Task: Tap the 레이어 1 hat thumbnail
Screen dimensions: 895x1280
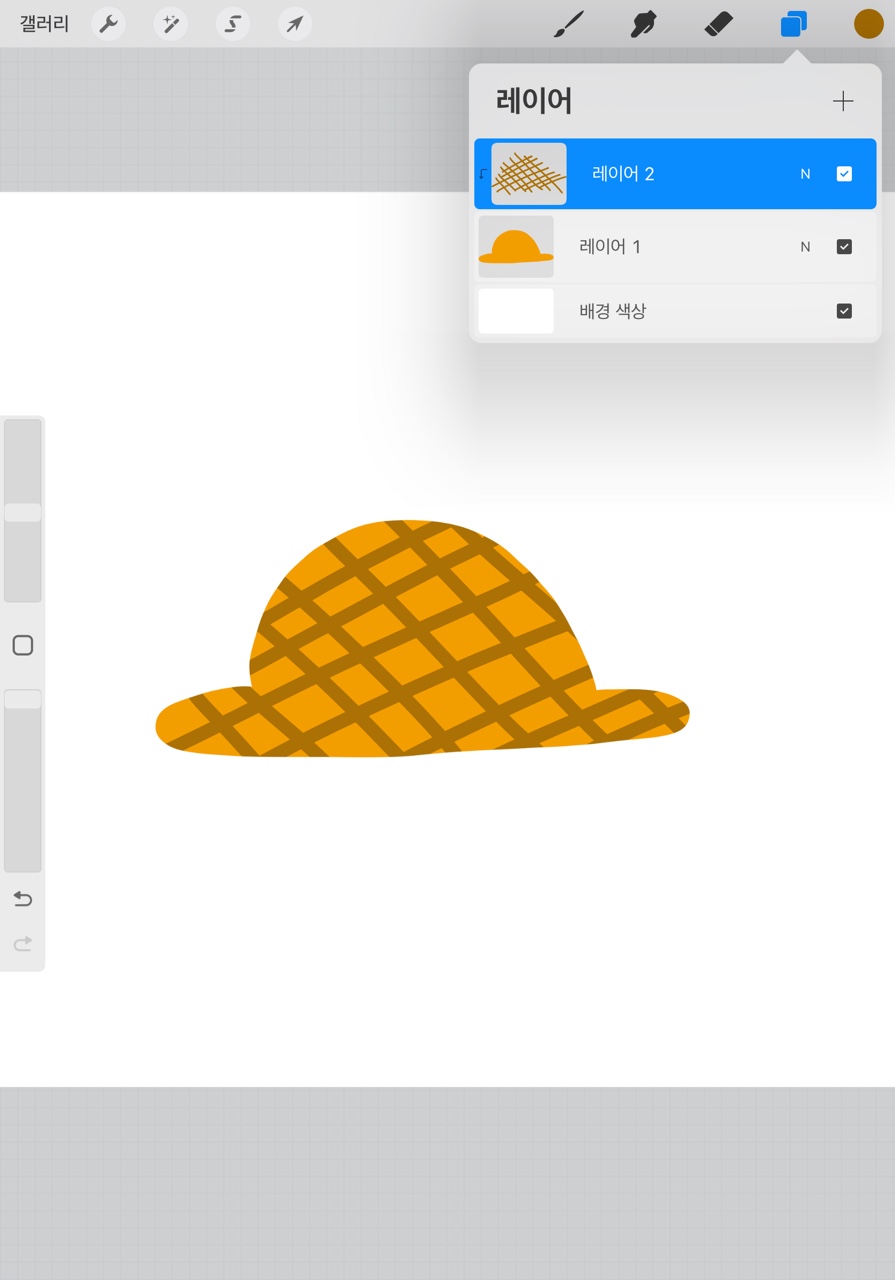Action: click(516, 247)
